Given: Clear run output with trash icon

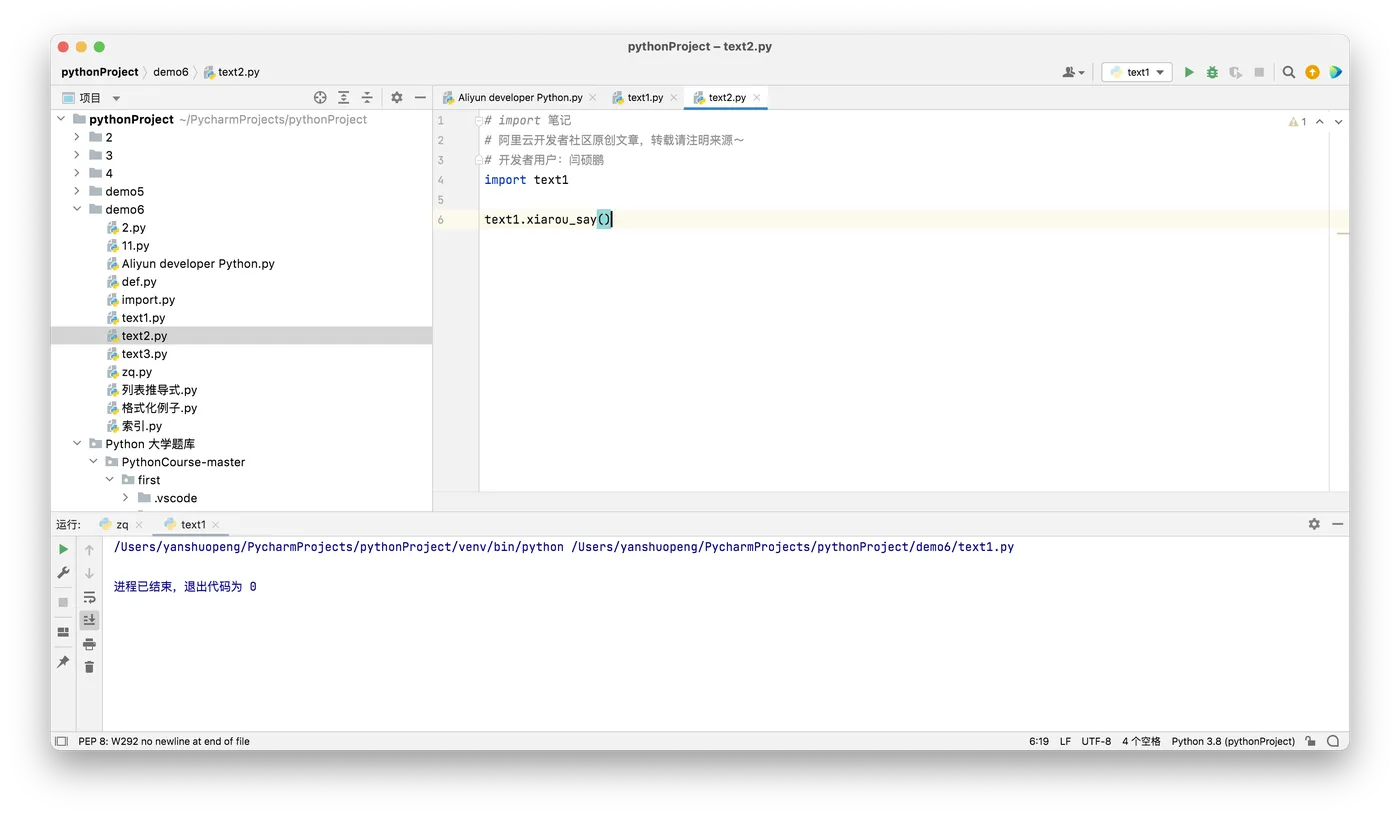Looking at the screenshot, I should click(x=89, y=667).
